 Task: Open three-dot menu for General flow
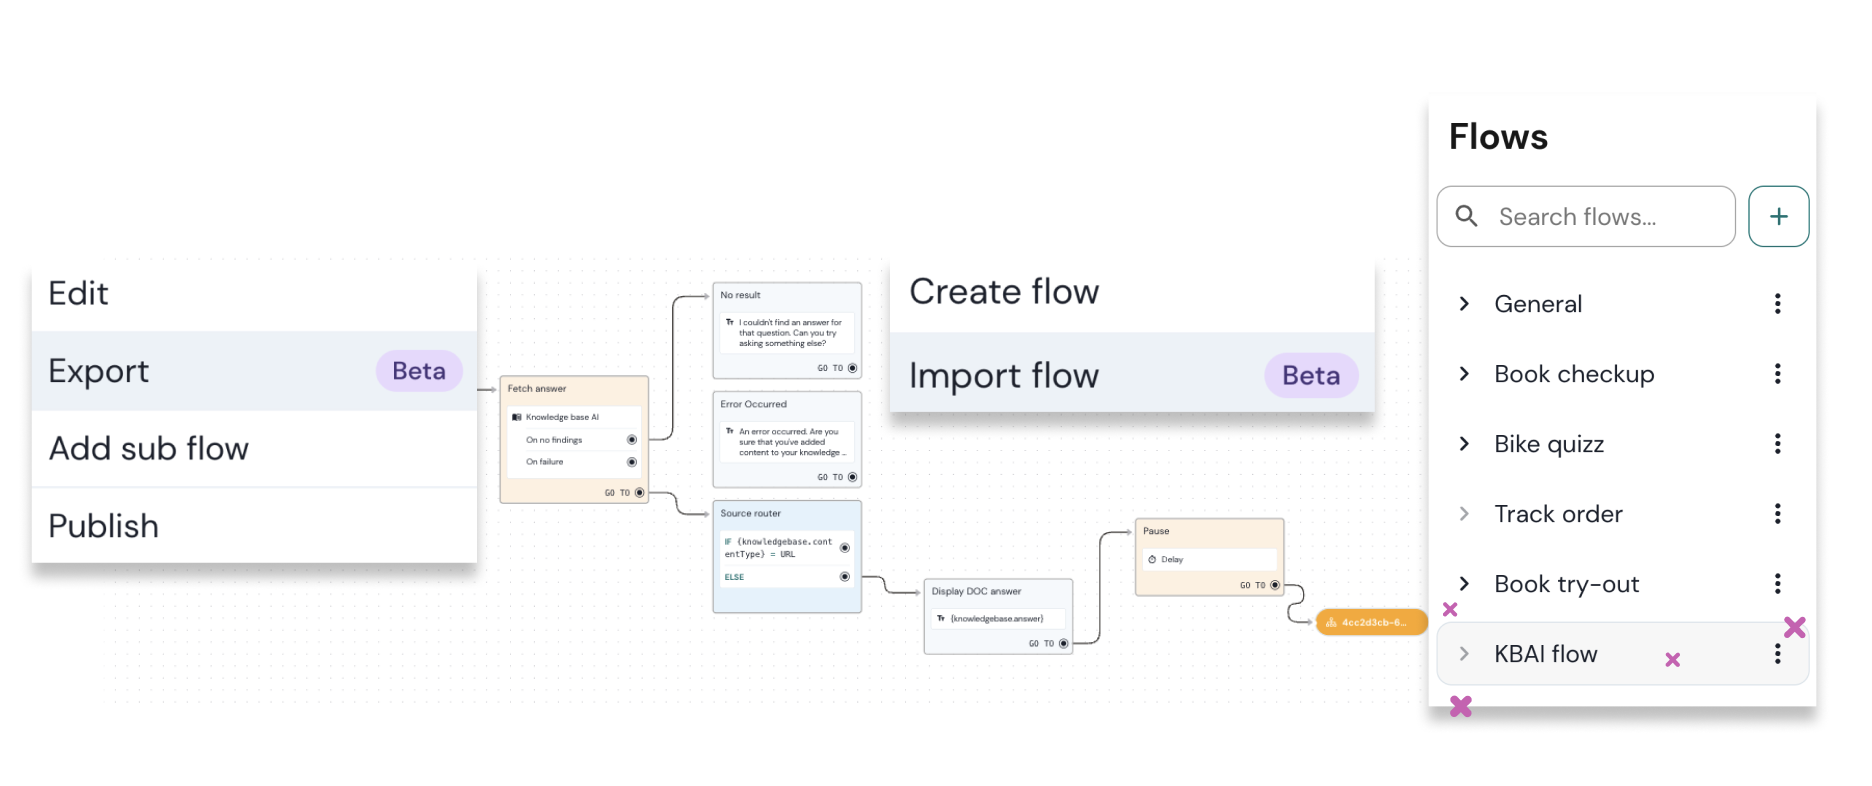tap(1777, 304)
